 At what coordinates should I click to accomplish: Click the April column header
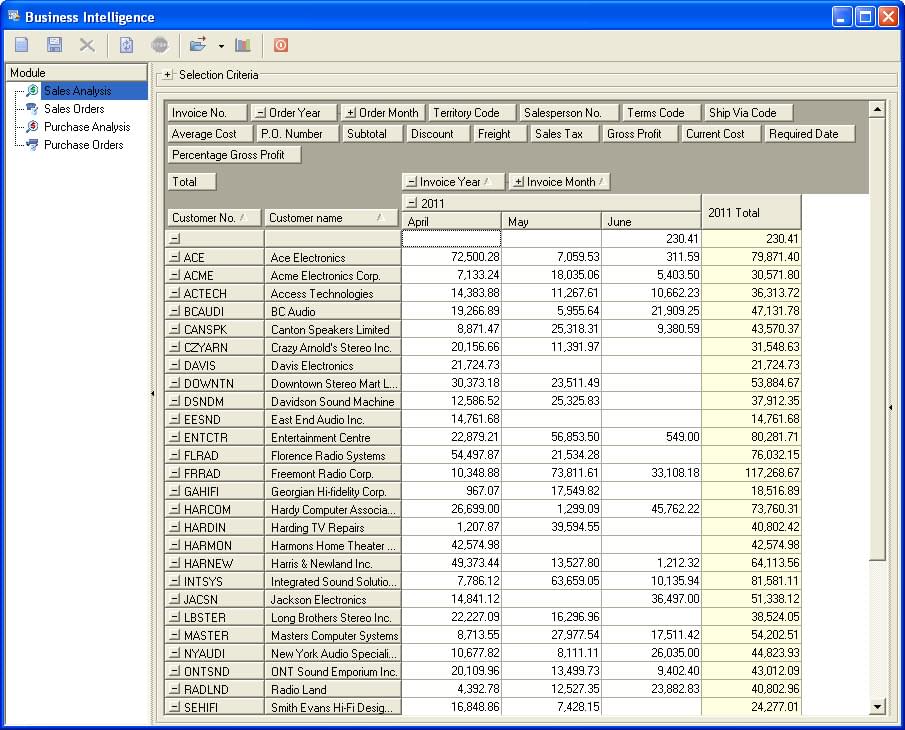451,222
